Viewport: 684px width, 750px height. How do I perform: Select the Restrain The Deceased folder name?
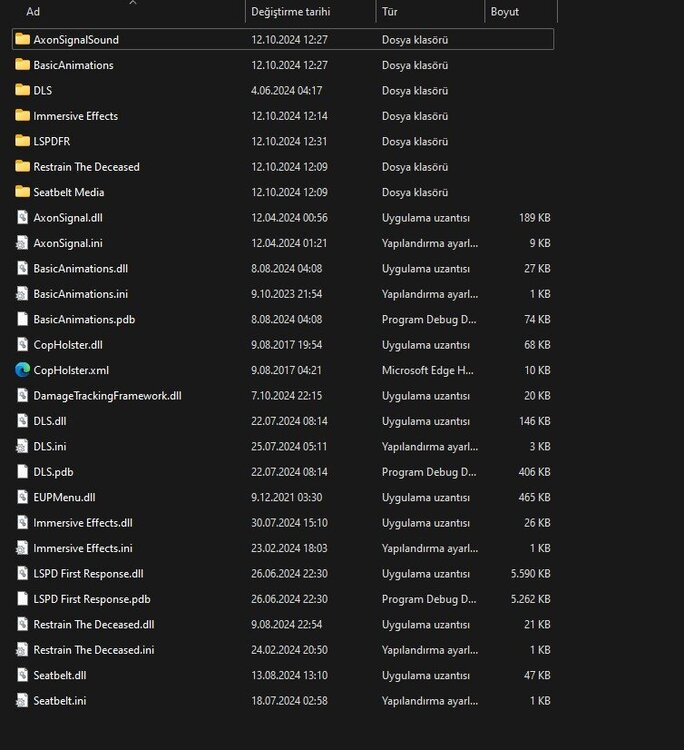(x=87, y=166)
